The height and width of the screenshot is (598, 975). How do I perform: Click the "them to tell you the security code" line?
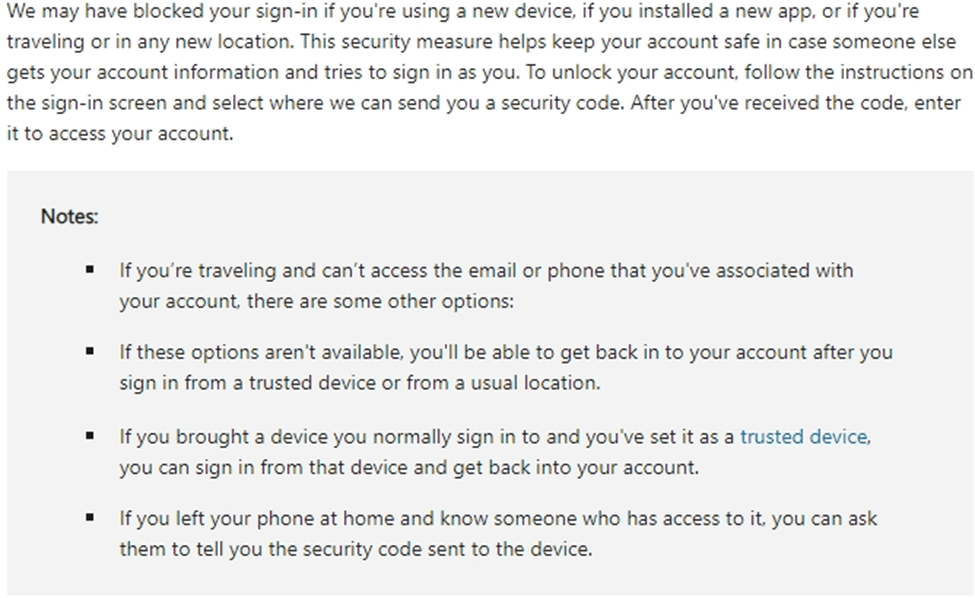click(356, 550)
